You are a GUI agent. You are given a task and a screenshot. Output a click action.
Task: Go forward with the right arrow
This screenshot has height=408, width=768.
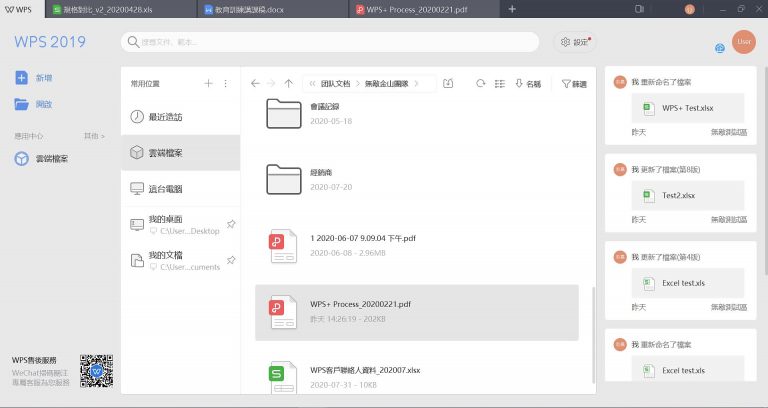[x=271, y=83]
